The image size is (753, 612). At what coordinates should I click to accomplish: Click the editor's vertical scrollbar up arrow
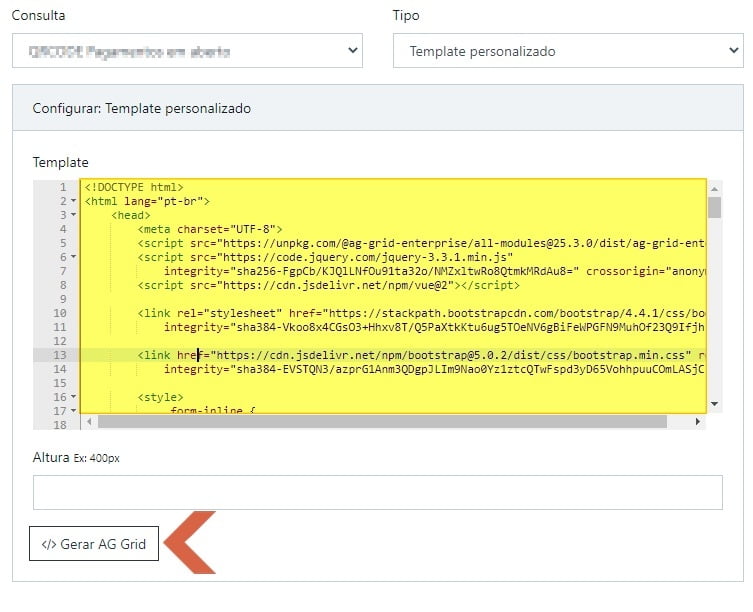pyautogui.click(x=714, y=186)
